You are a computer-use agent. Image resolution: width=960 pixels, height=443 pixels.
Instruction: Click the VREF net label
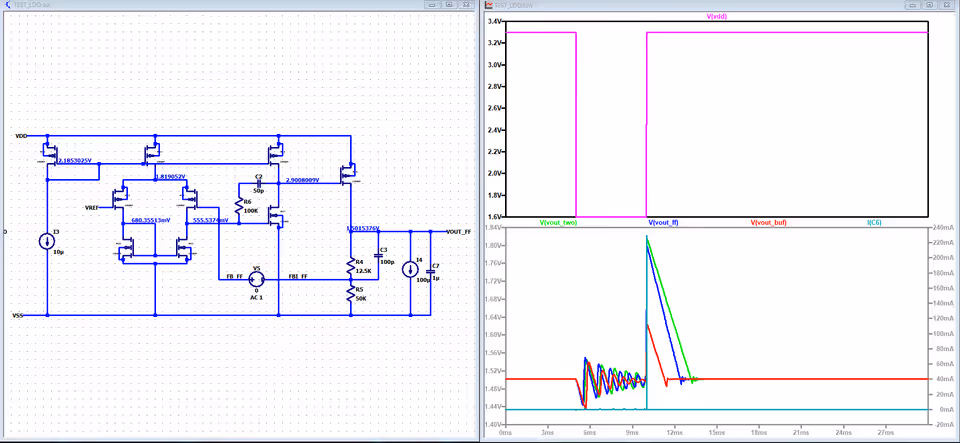coord(92,208)
